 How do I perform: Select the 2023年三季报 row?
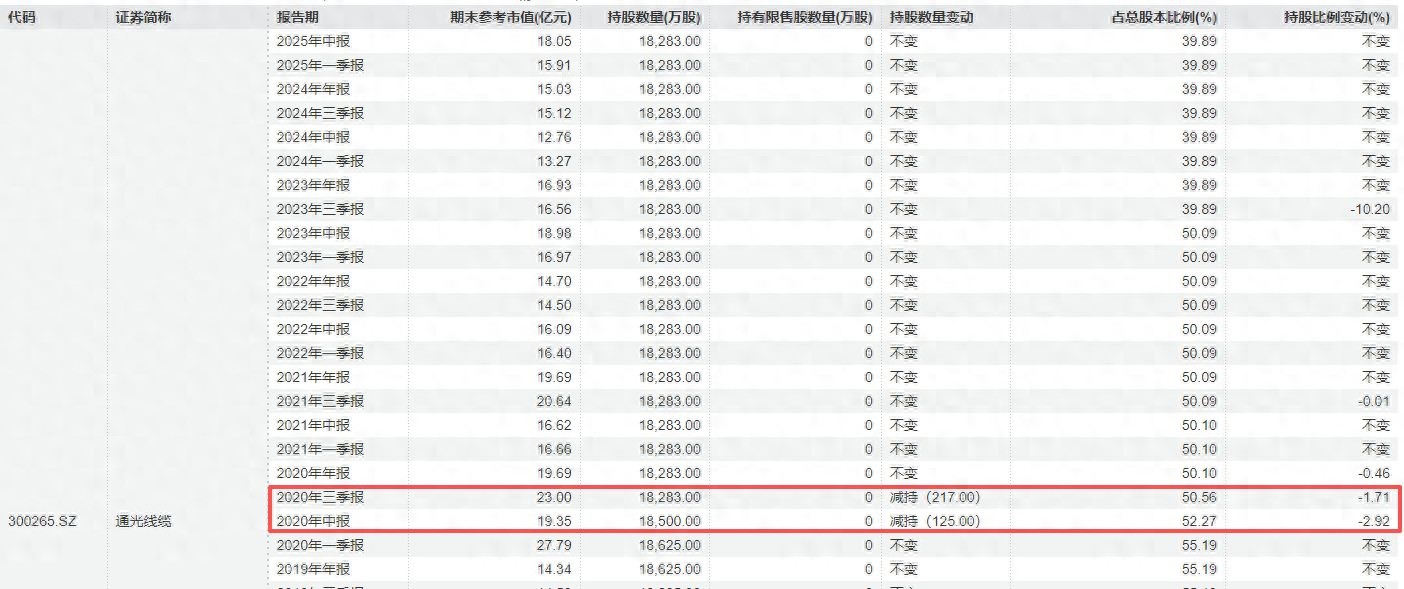pos(834,209)
